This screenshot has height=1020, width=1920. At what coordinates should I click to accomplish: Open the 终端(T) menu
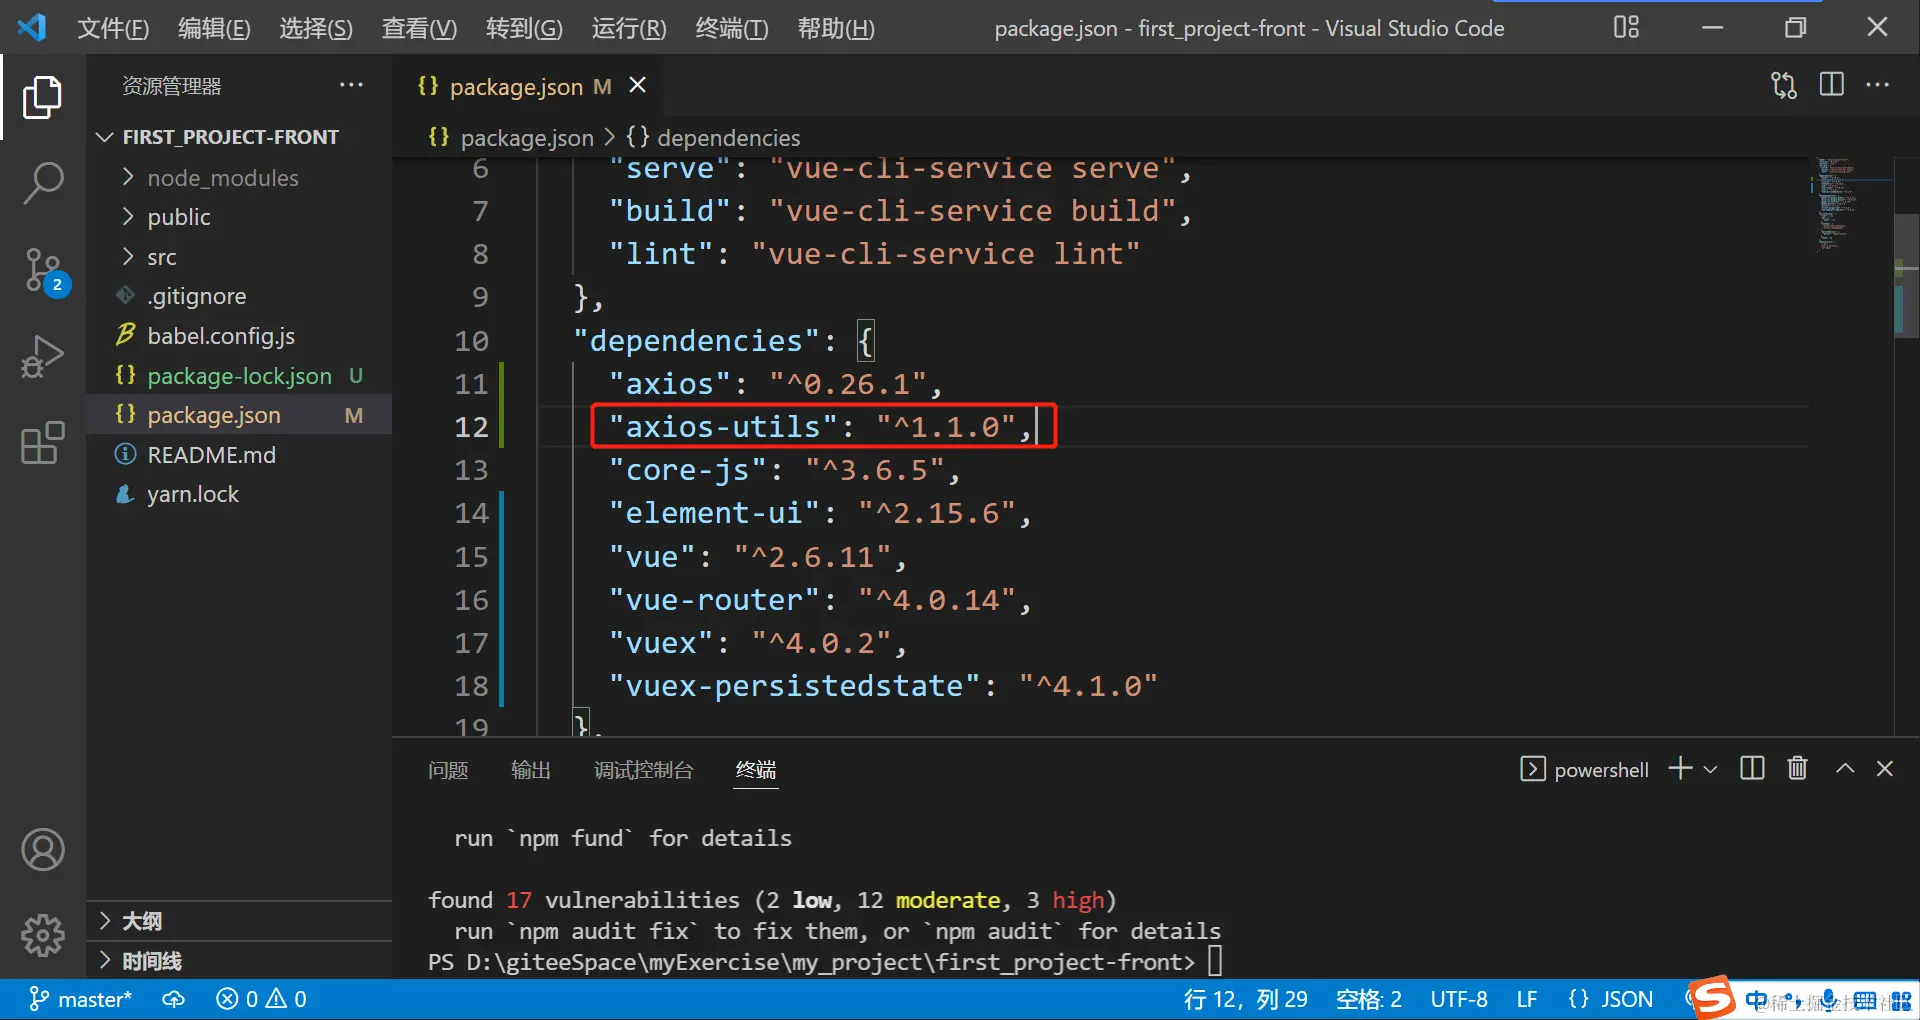[732, 28]
